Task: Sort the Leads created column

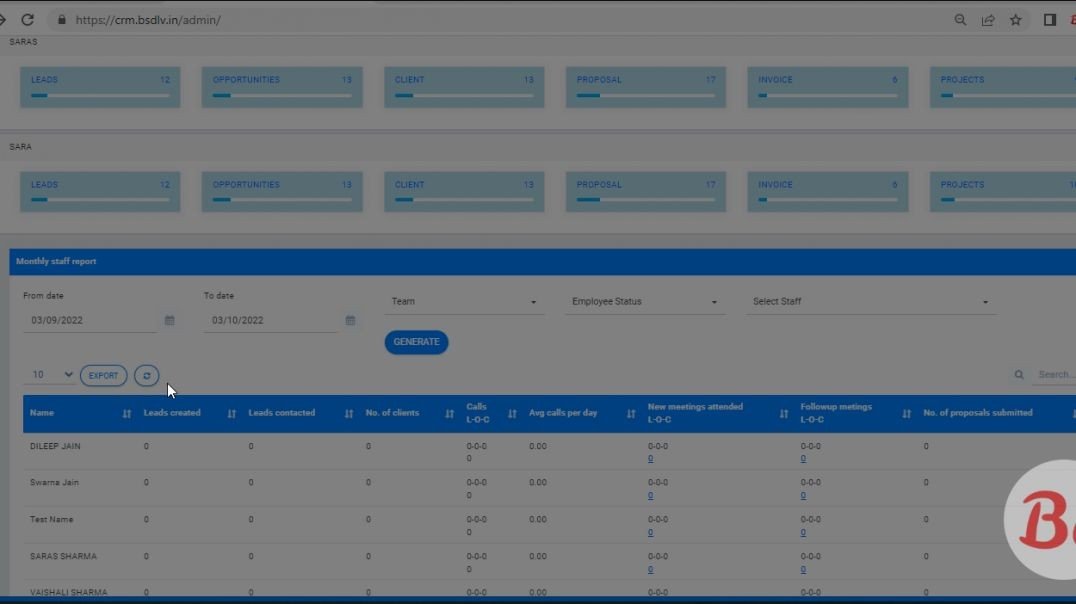Action: [x=230, y=413]
